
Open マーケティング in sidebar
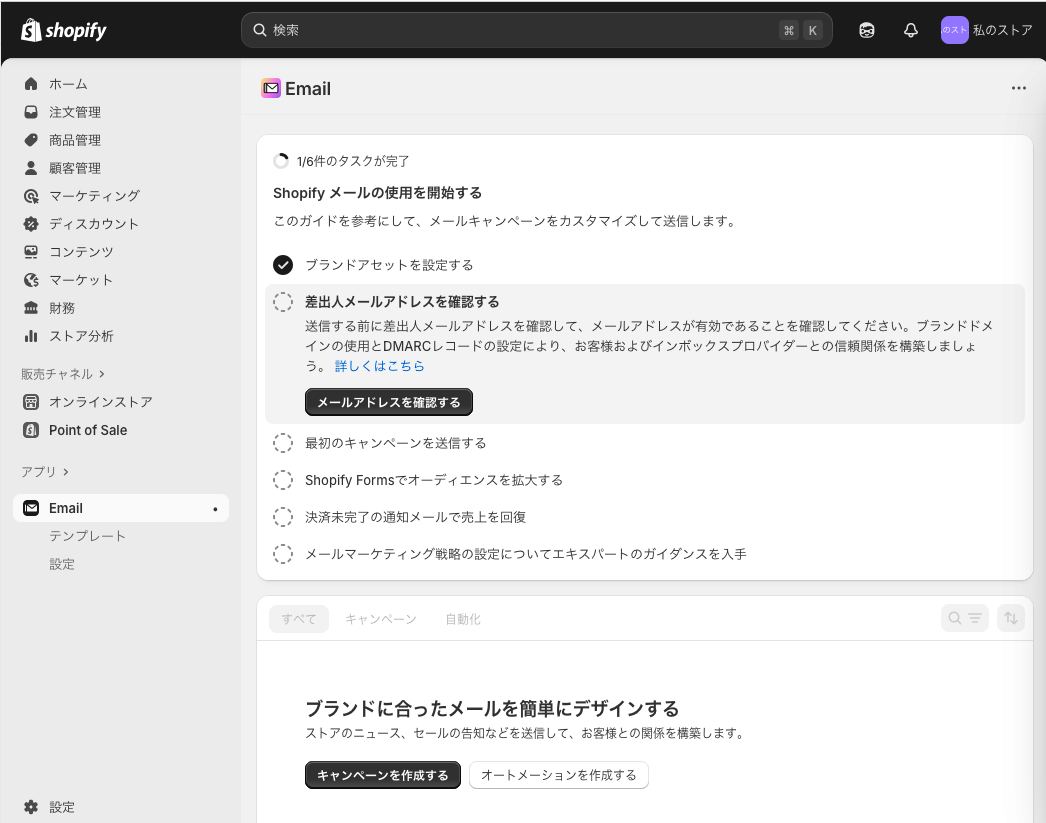(94, 196)
